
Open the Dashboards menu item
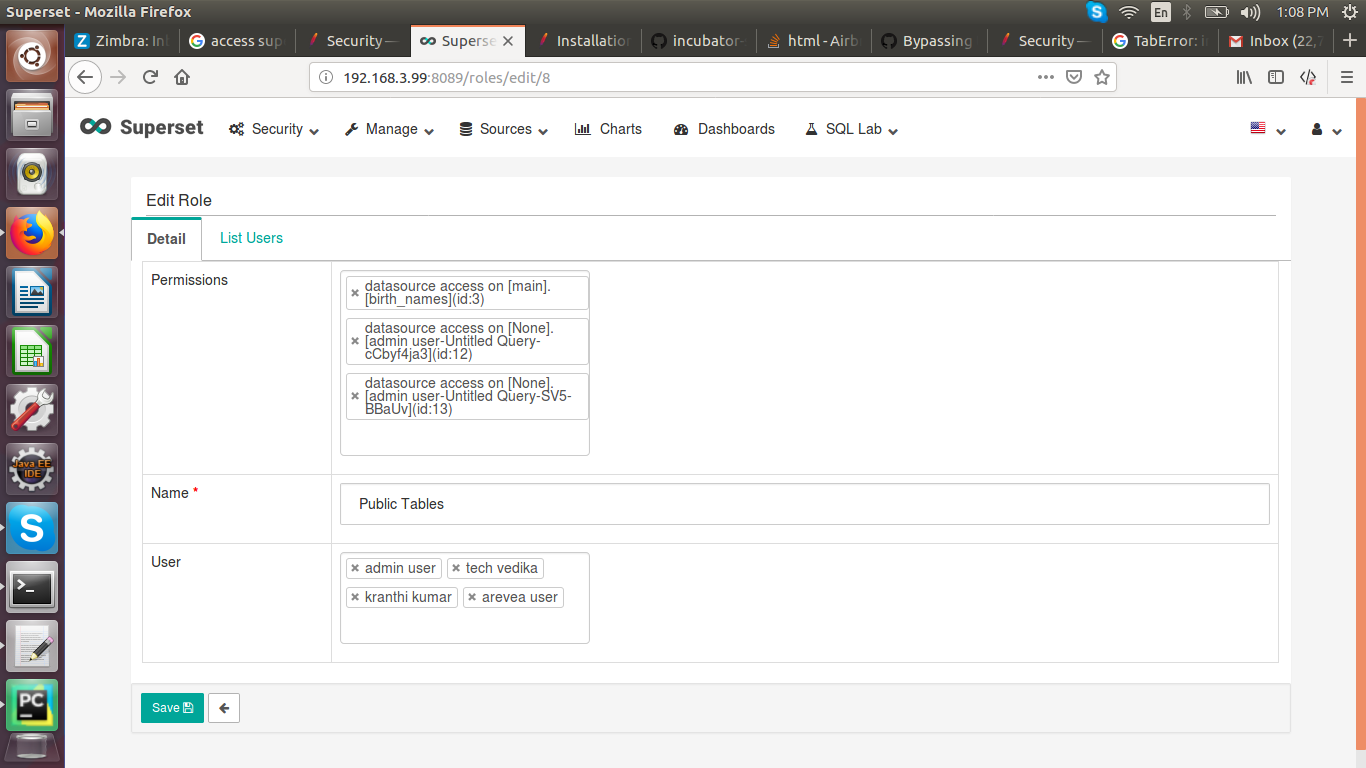[x=723, y=129]
